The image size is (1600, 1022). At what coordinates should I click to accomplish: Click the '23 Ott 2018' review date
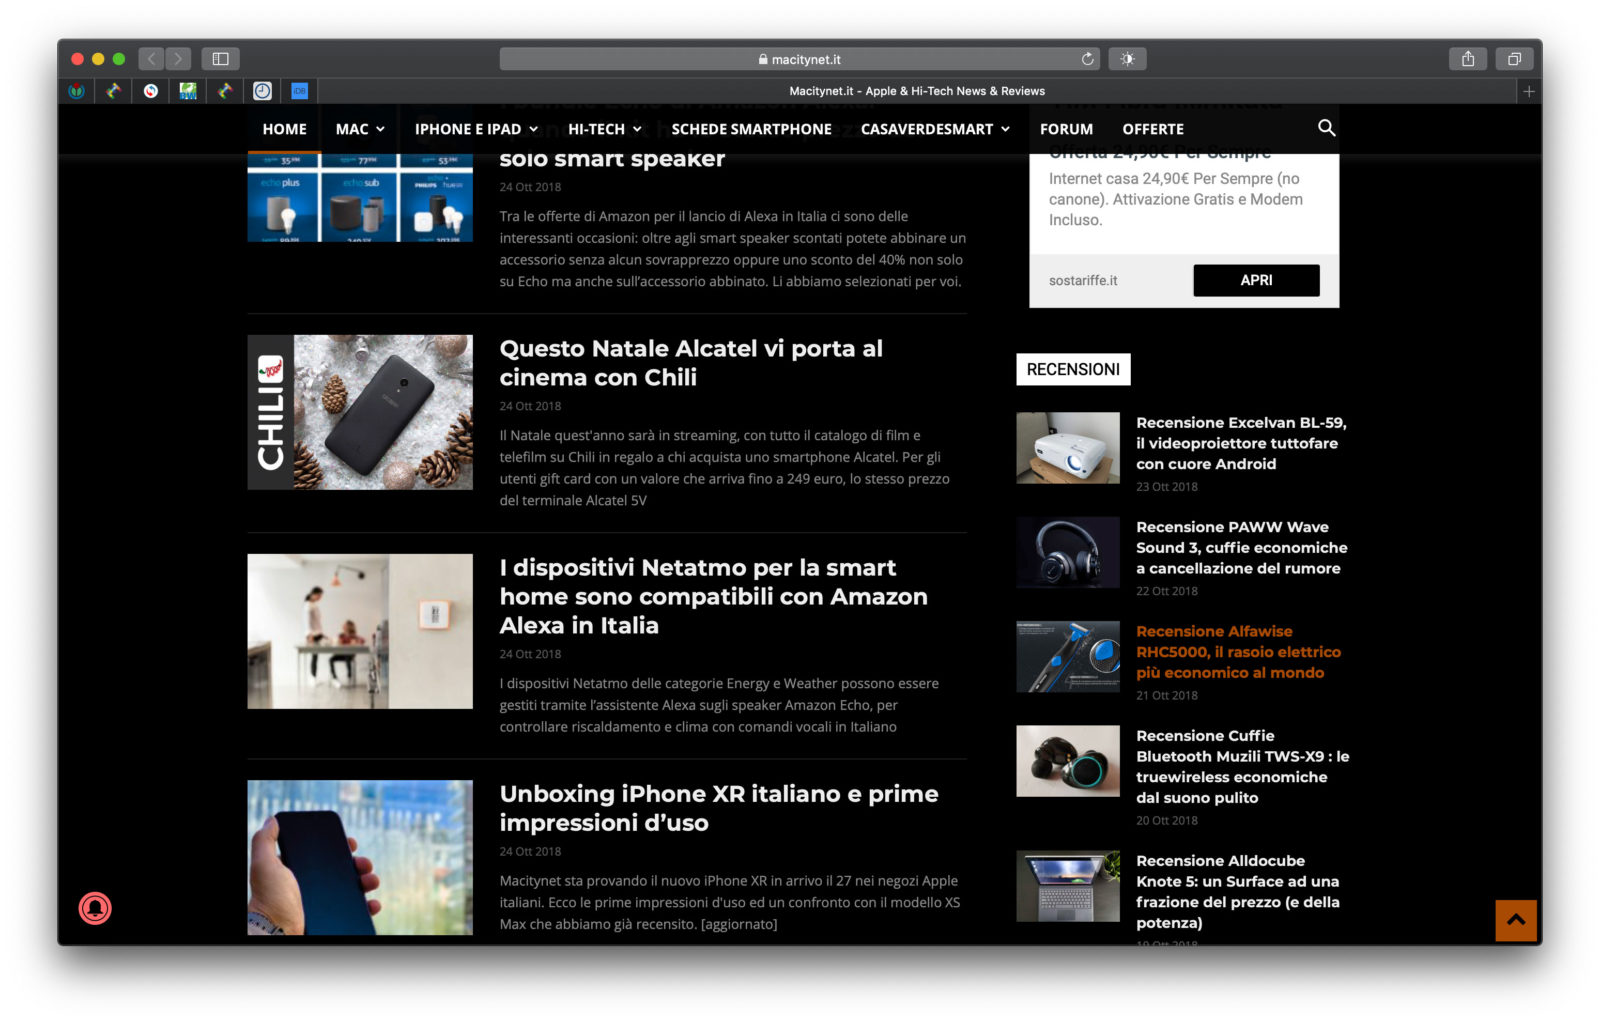1167,487
